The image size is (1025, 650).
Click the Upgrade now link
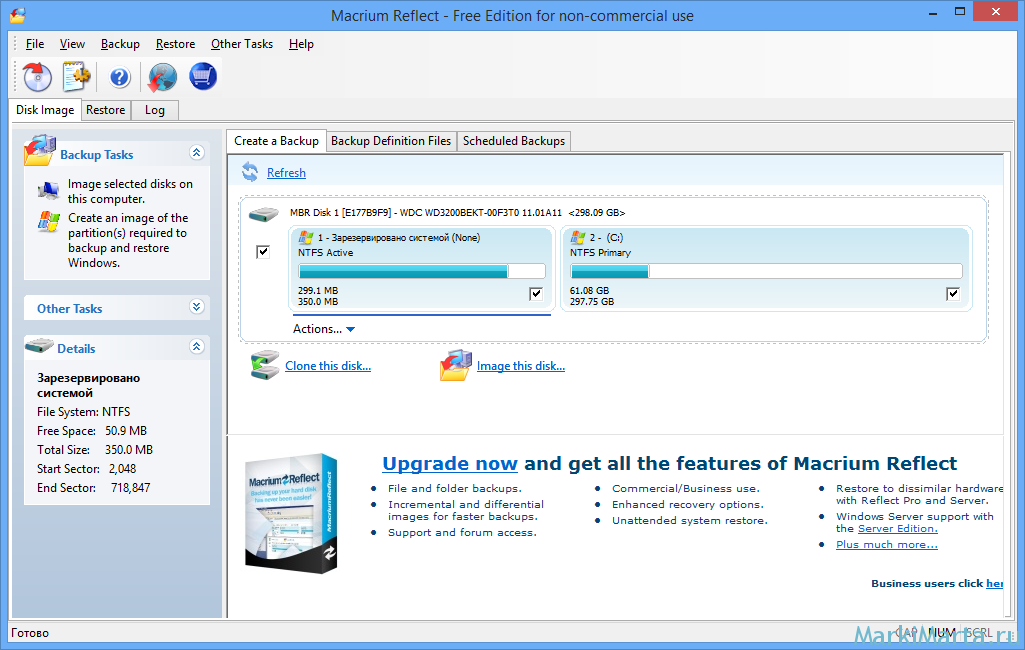pyautogui.click(x=450, y=464)
